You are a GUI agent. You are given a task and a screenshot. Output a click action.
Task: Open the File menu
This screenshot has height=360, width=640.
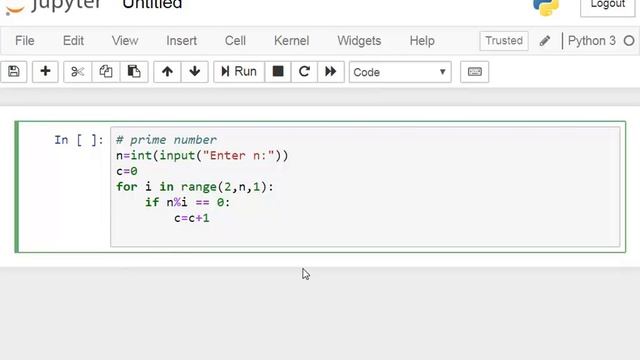pos(24,41)
